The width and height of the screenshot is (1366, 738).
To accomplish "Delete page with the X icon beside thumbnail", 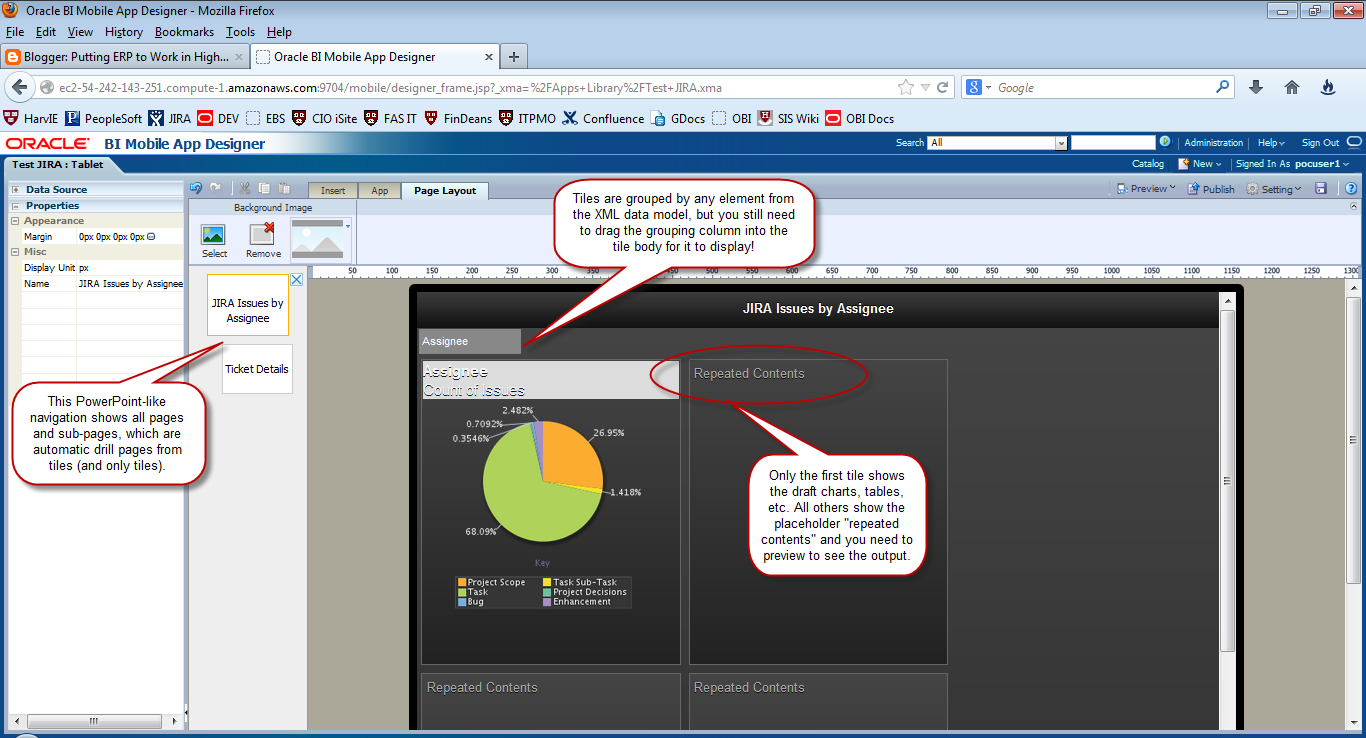I will (297, 280).
